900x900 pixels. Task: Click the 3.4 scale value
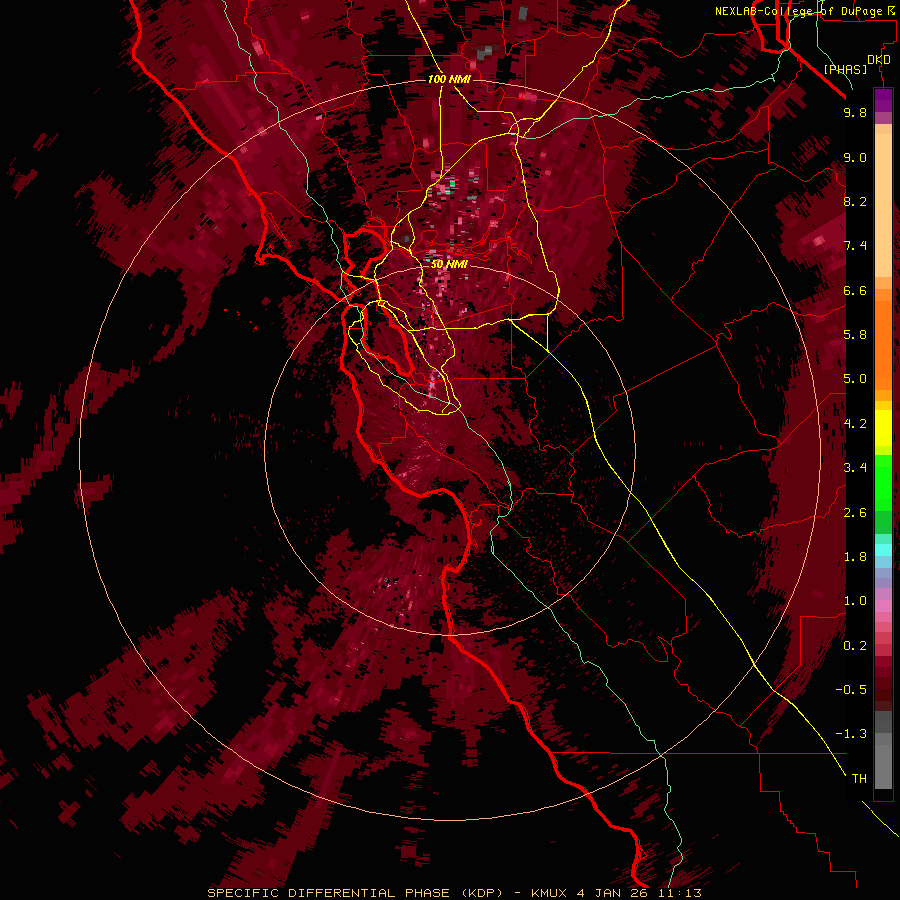[x=855, y=468]
